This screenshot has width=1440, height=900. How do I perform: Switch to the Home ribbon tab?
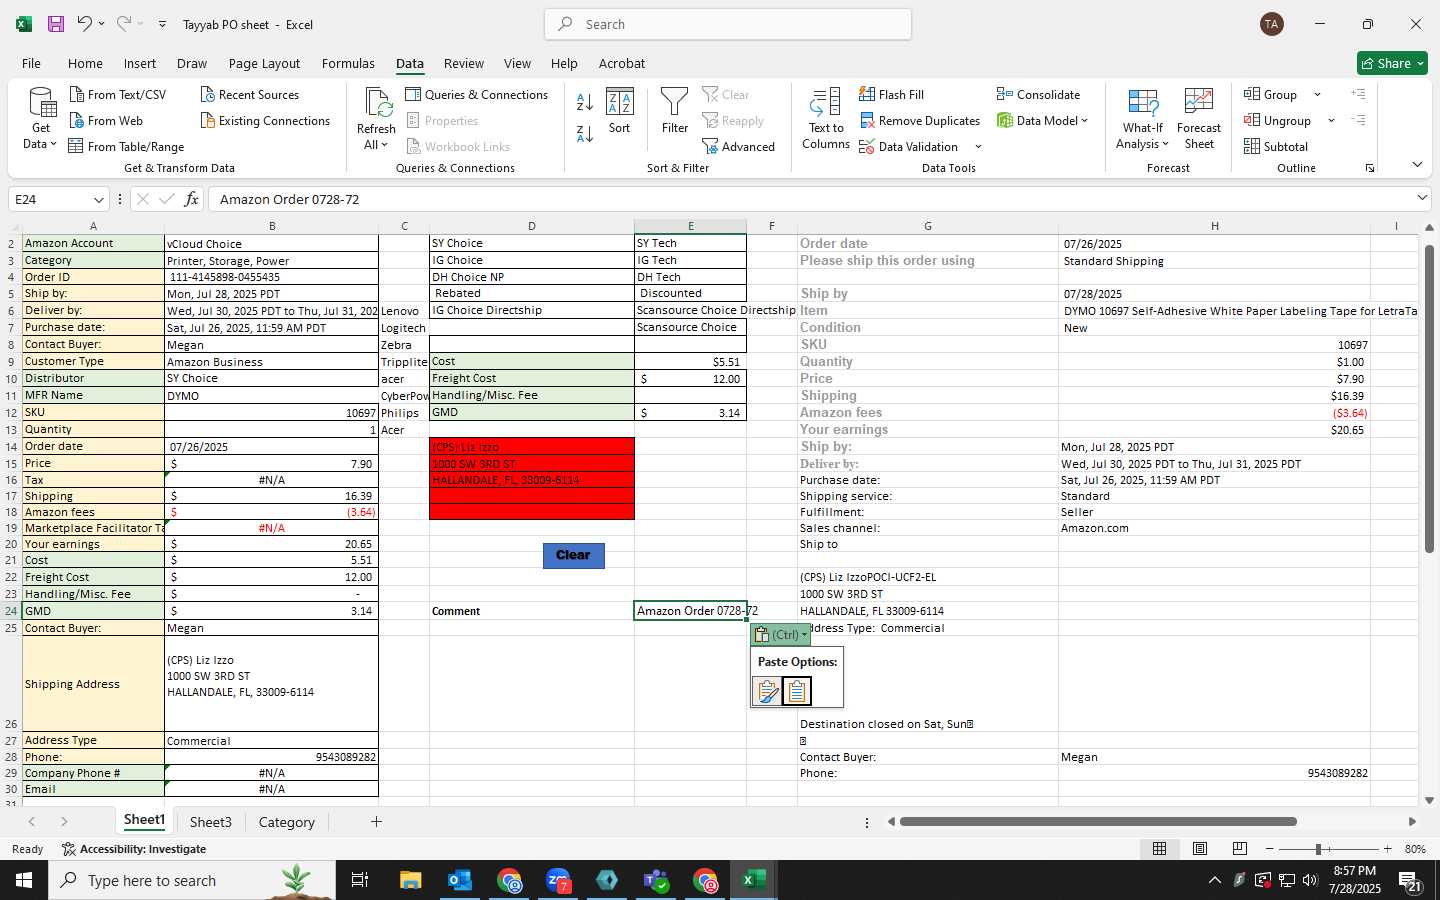(x=85, y=63)
